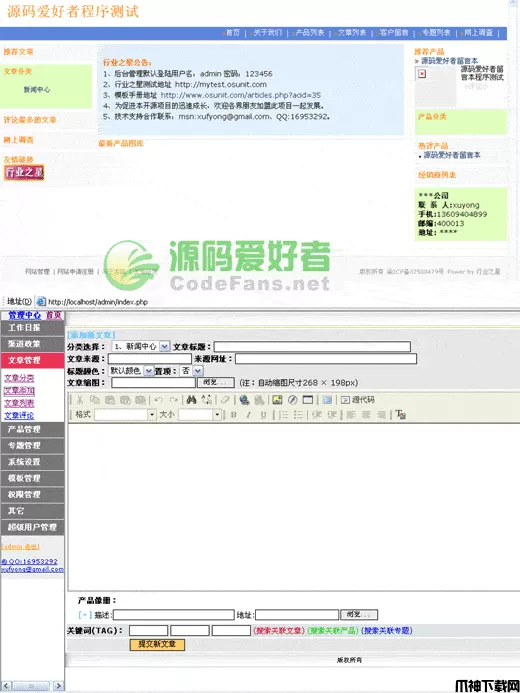
Task: Click the 搜索关联文章 red link
Action: pyautogui.click(x=278, y=631)
